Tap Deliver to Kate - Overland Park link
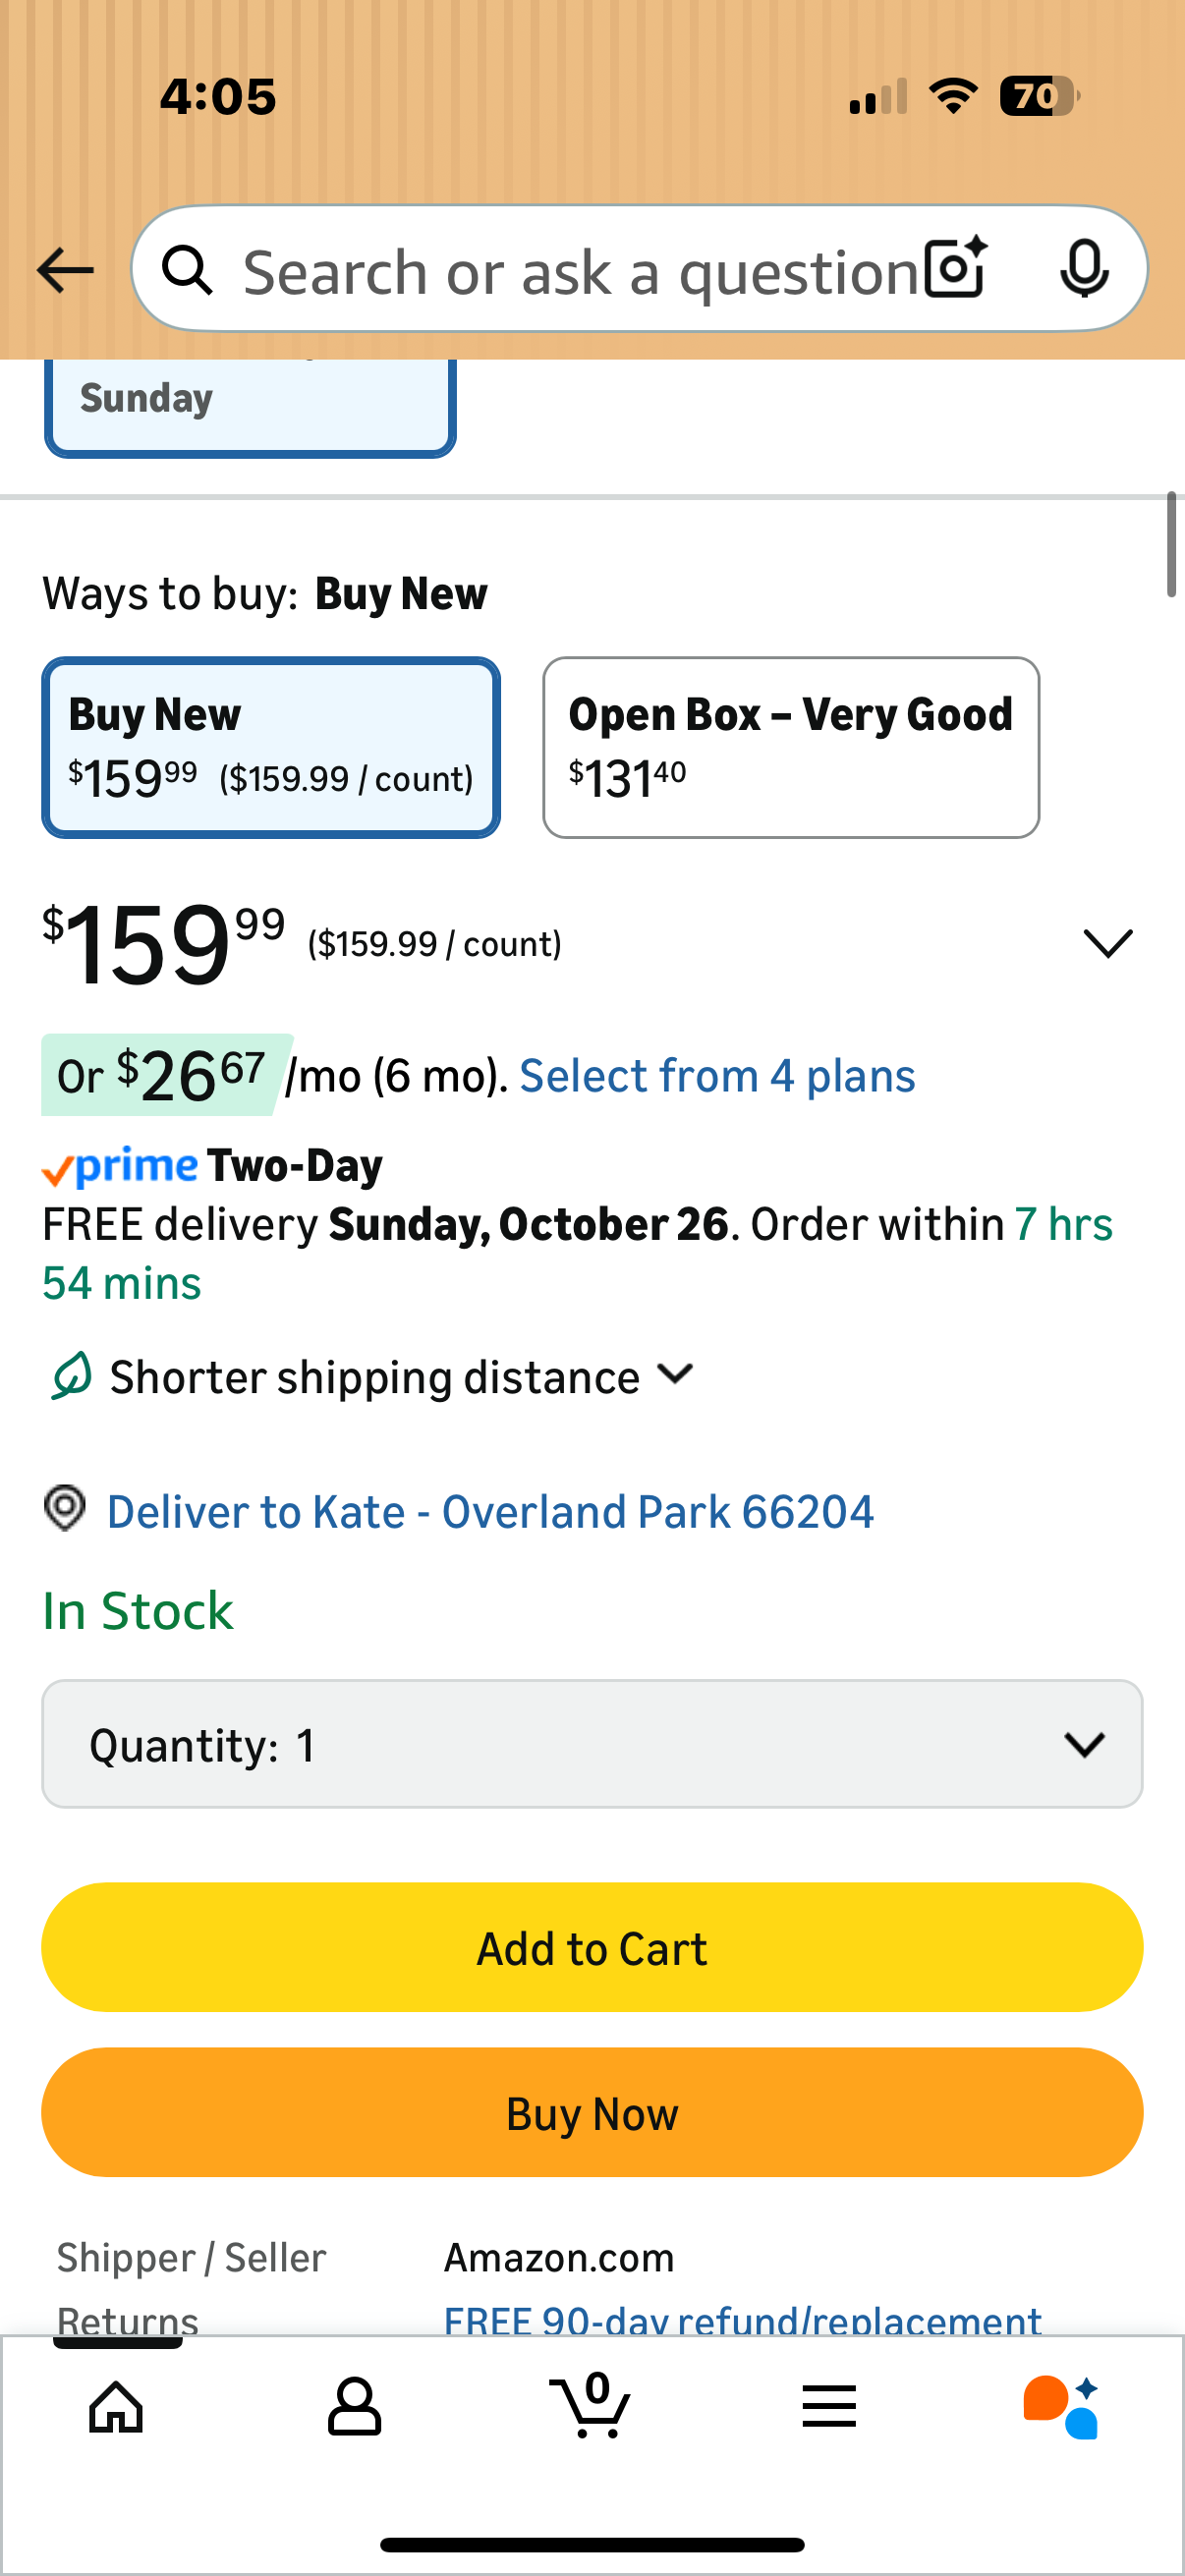The height and width of the screenshot is (2576, 1185). 490,1511
